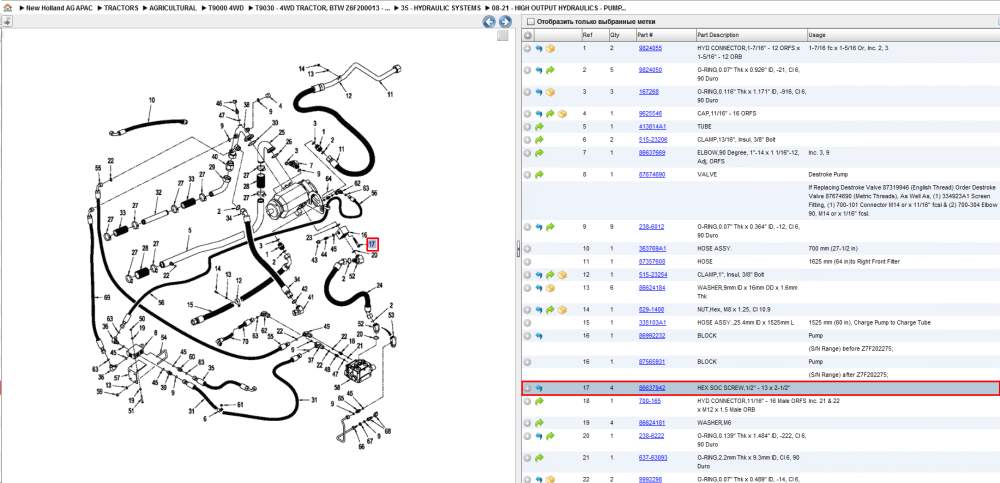Screen dimensions: 1000x483
Task: Open the T9000 4WD breadcrumb
Action: [226, 8]
